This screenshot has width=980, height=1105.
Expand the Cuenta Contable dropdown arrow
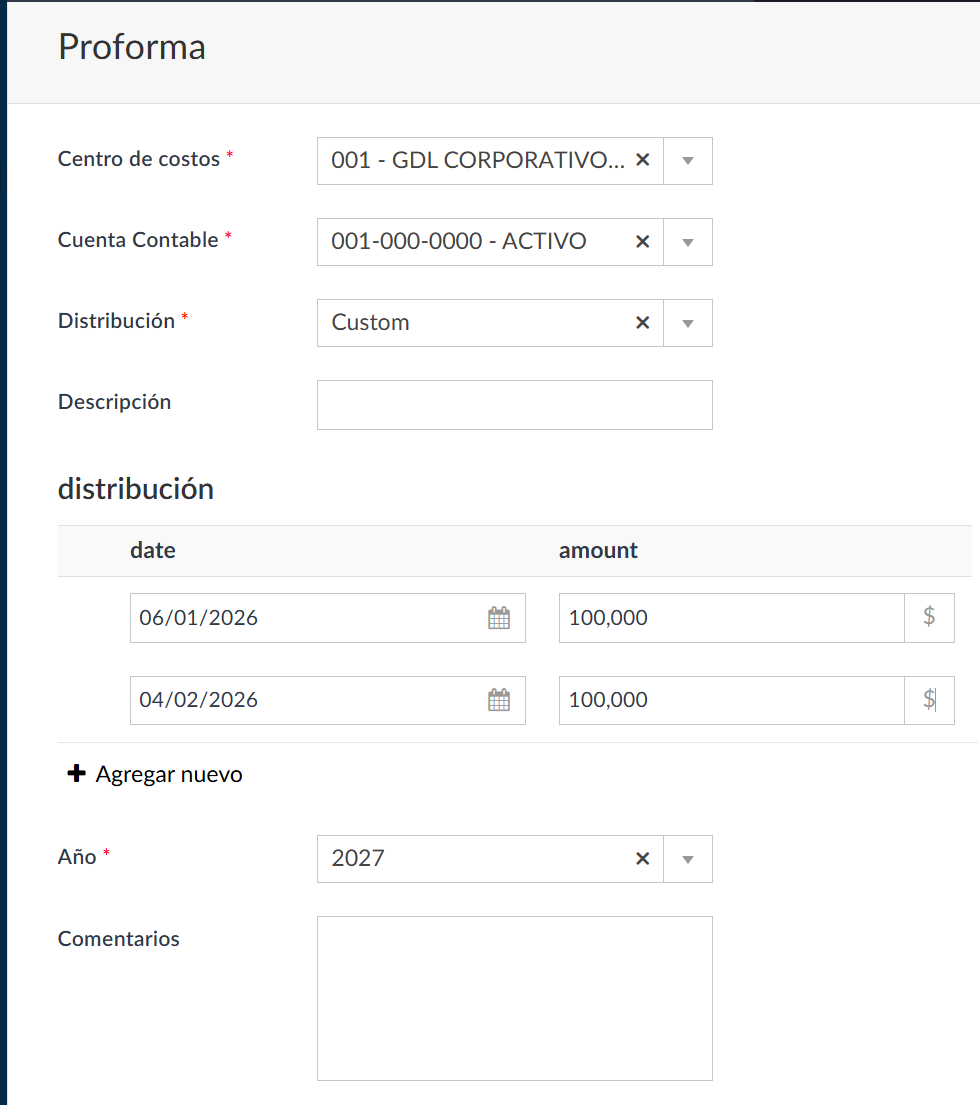tap(688, 242)
